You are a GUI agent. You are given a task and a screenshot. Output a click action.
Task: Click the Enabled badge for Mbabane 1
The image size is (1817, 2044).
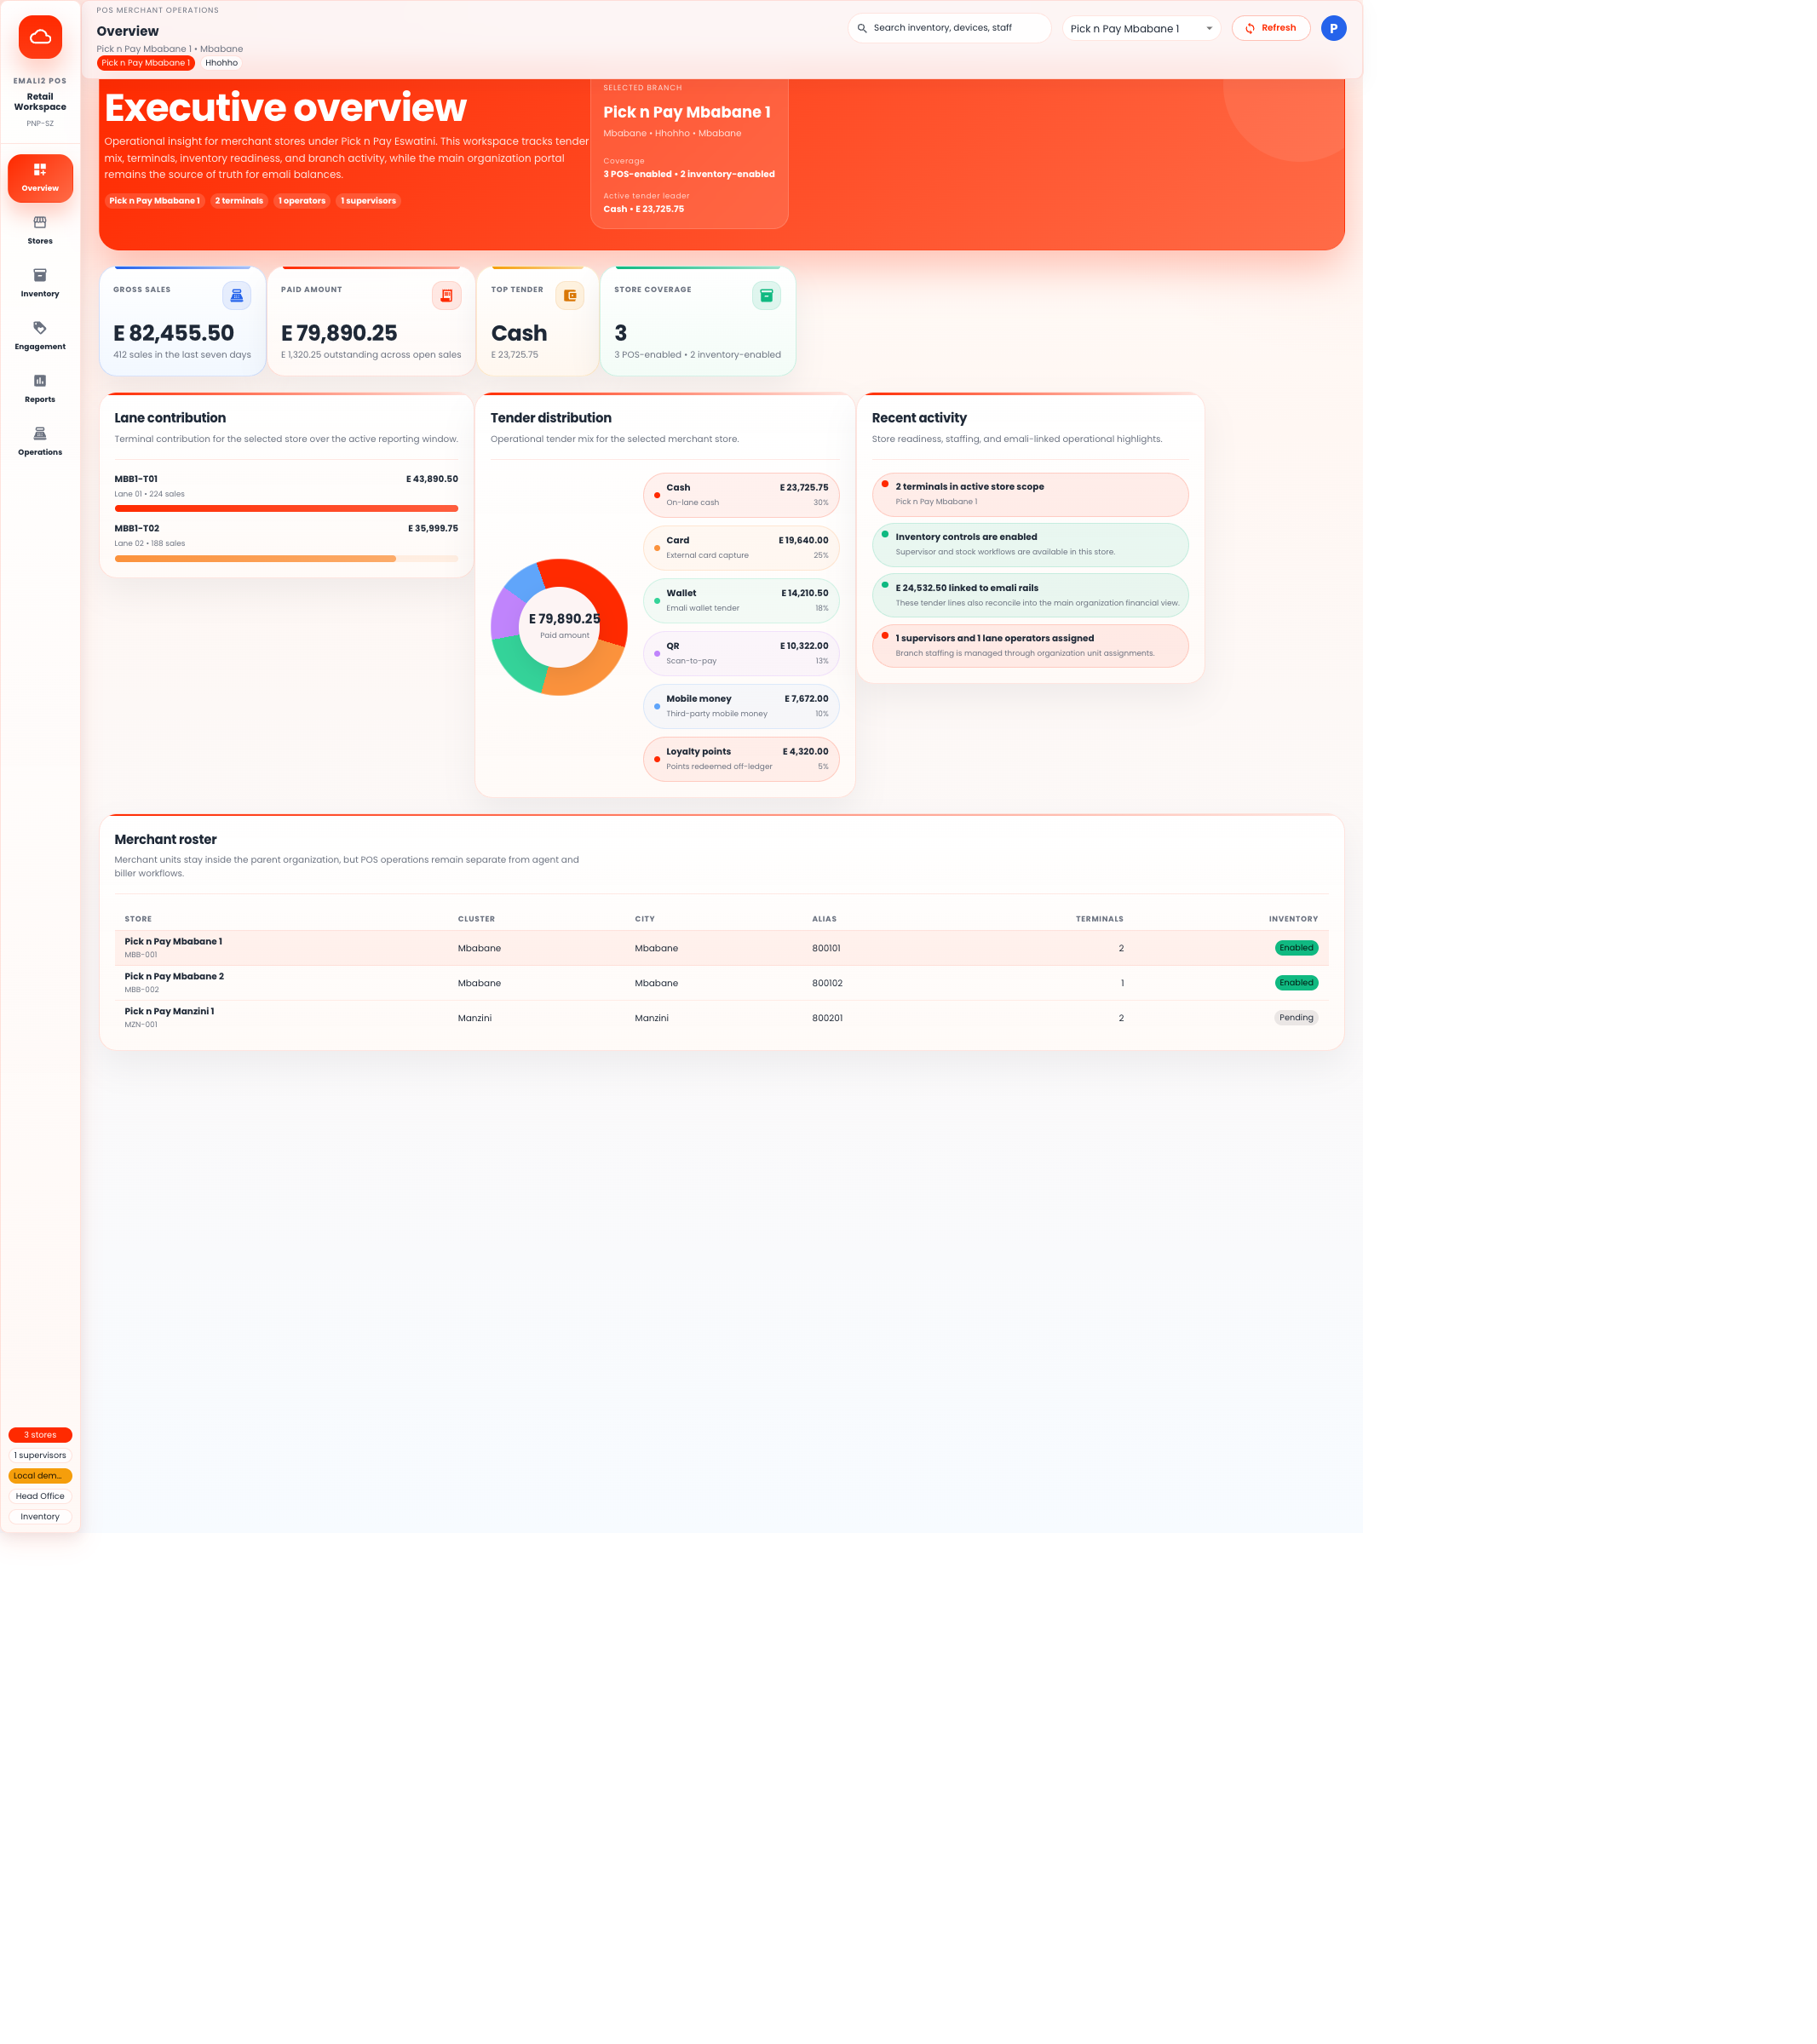1296,948
